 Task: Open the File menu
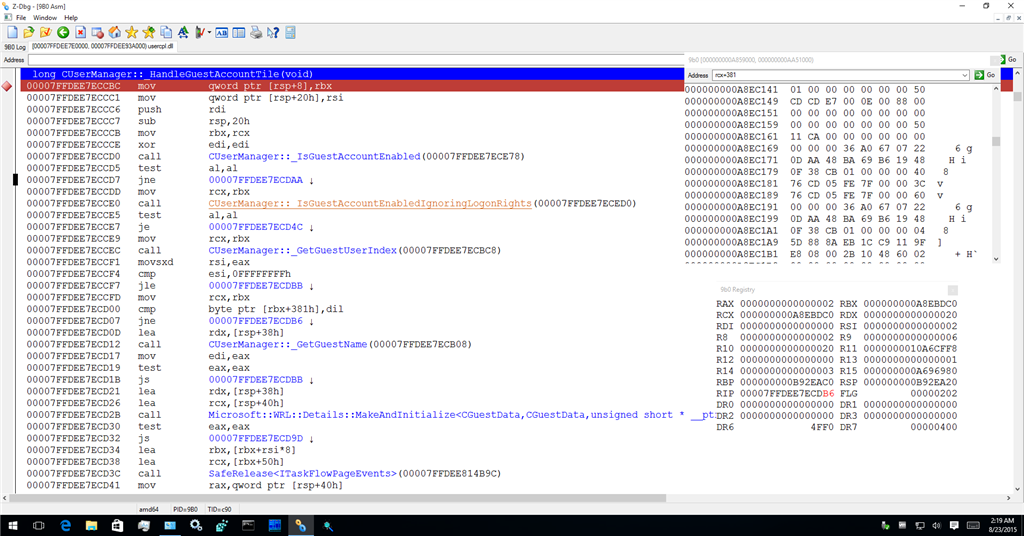tap(21, 18)
